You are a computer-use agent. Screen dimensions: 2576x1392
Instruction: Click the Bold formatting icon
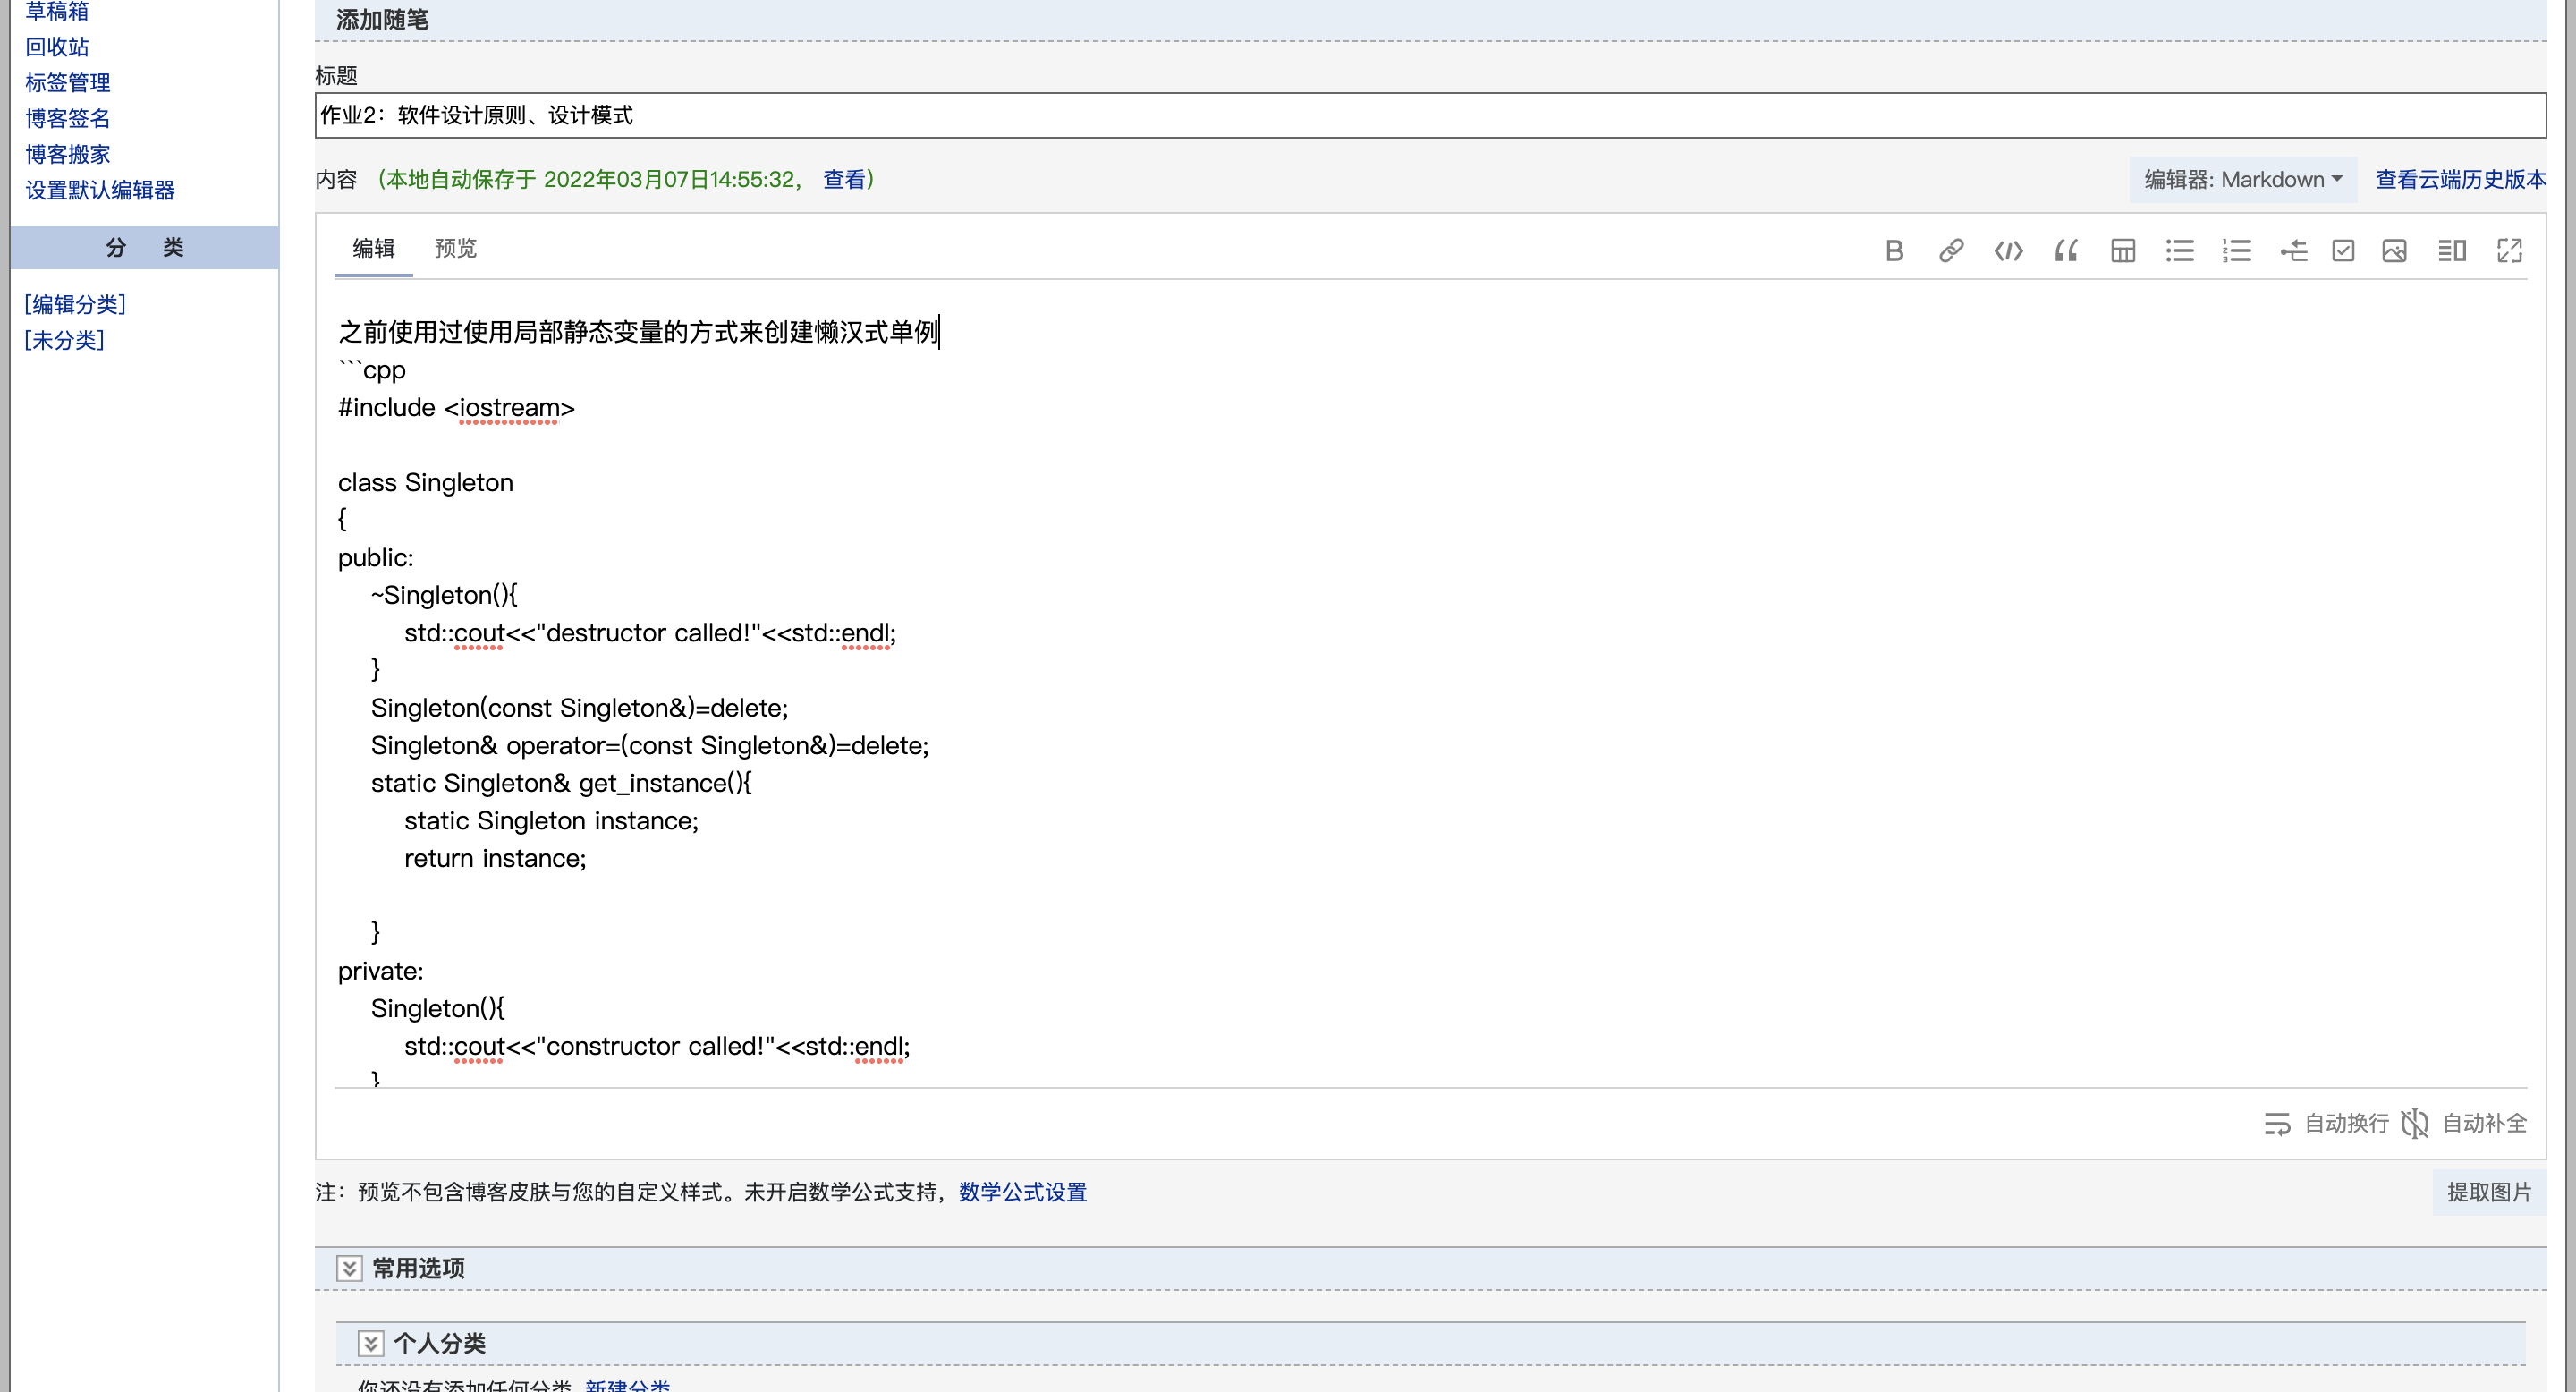tap(1893, 250)
